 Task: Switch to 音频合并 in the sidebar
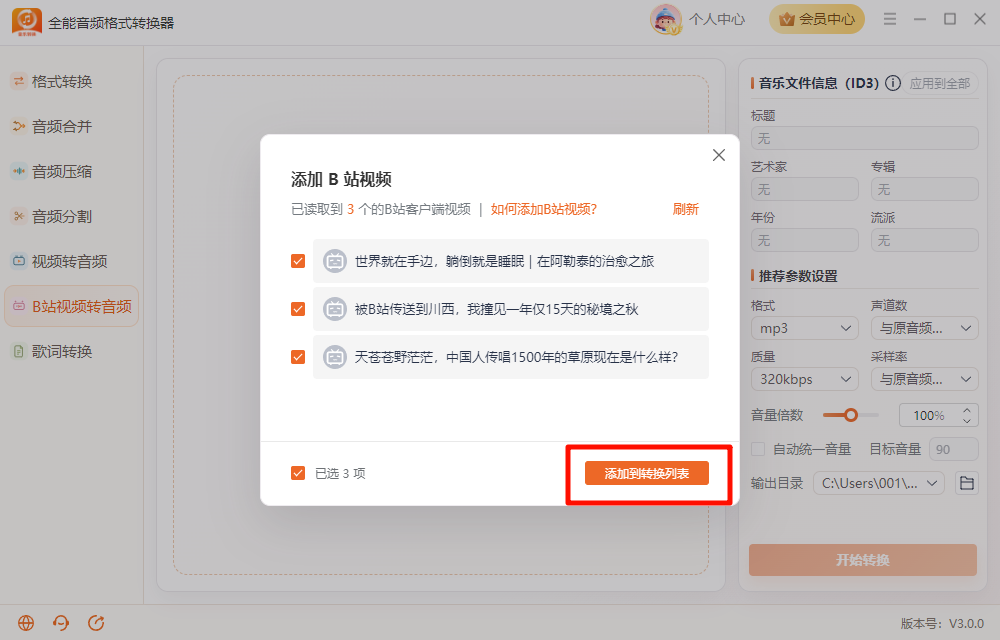click(x=71, y=126)
